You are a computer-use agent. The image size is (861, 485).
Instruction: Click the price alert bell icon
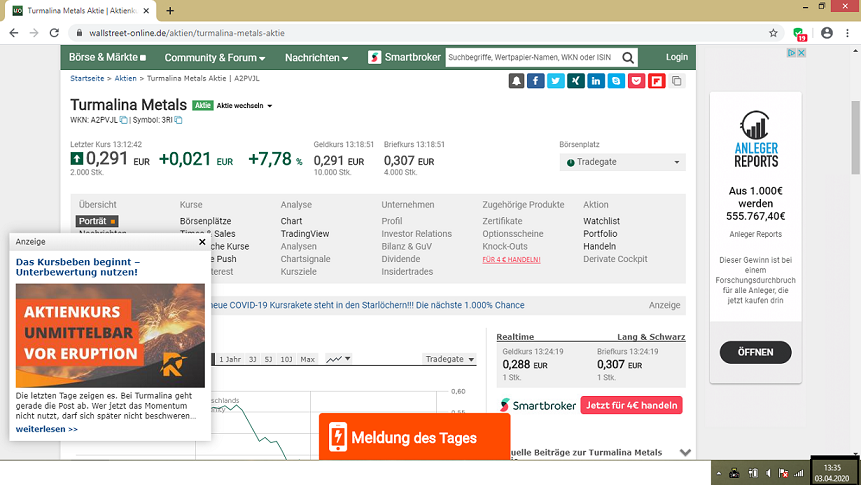click(516, 81)
